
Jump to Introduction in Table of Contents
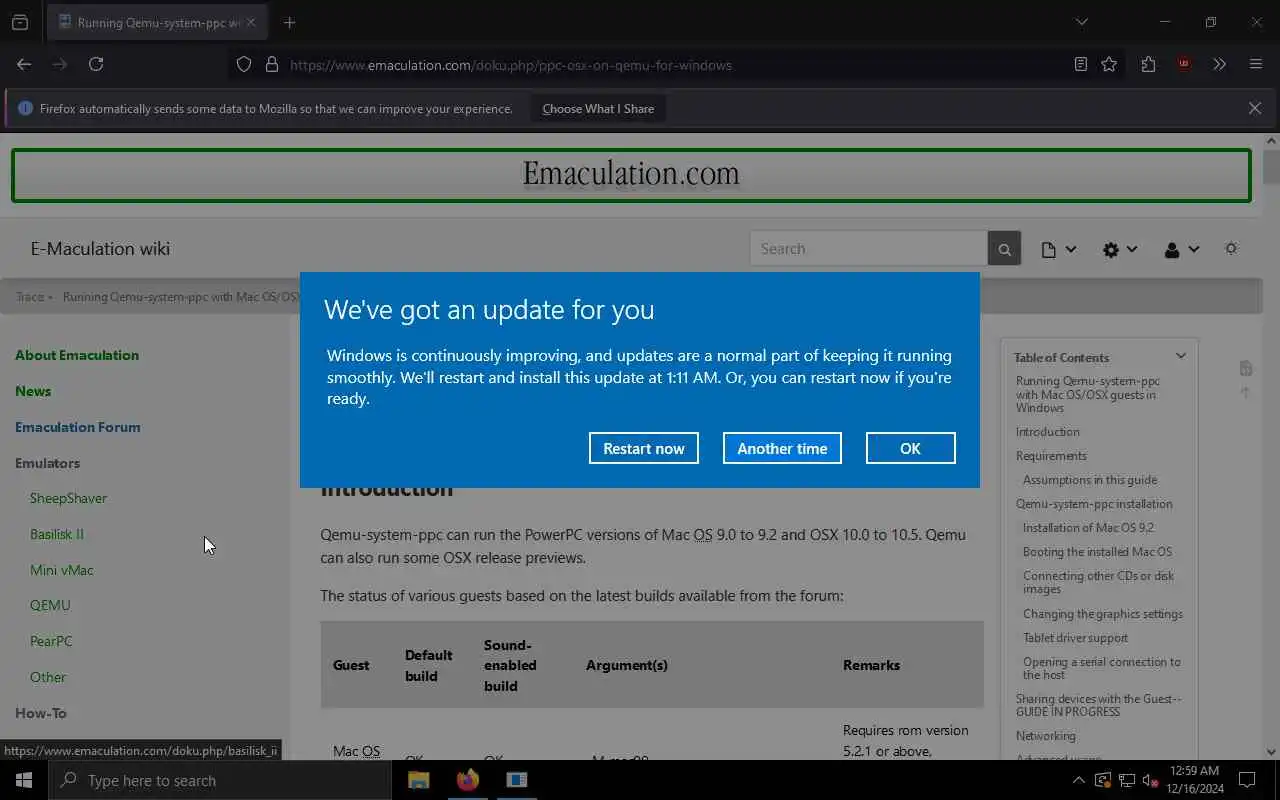(1048, 432)
